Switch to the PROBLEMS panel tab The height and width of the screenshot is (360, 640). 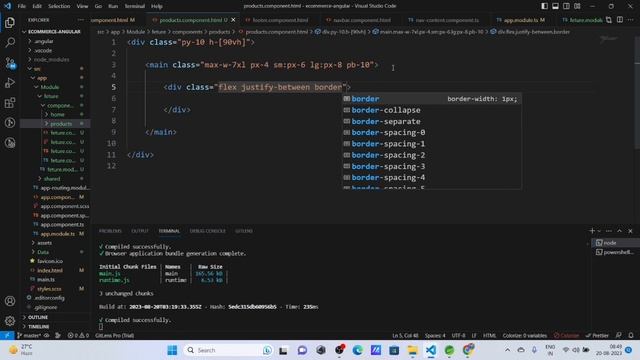[110, 231]
